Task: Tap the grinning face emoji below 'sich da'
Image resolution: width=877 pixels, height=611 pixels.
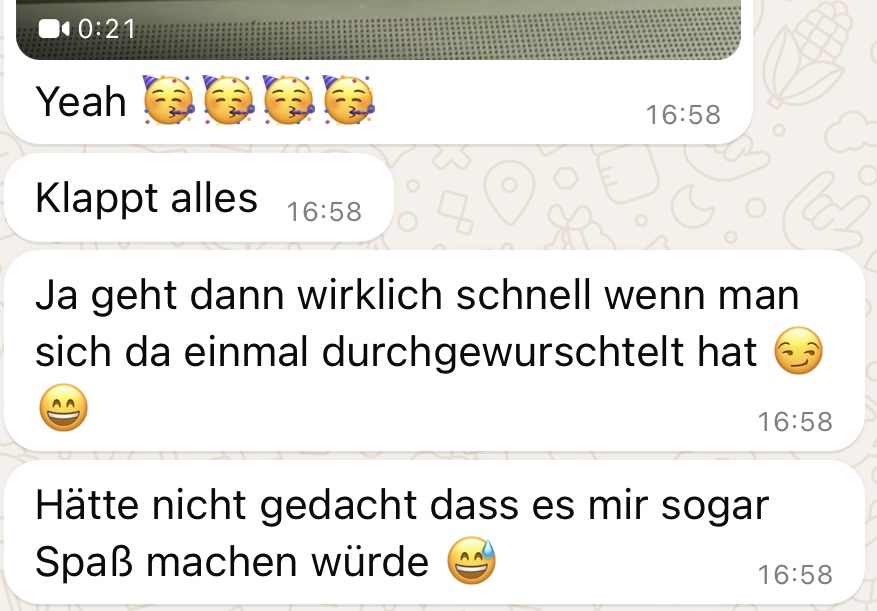Action: pos(64,407)
